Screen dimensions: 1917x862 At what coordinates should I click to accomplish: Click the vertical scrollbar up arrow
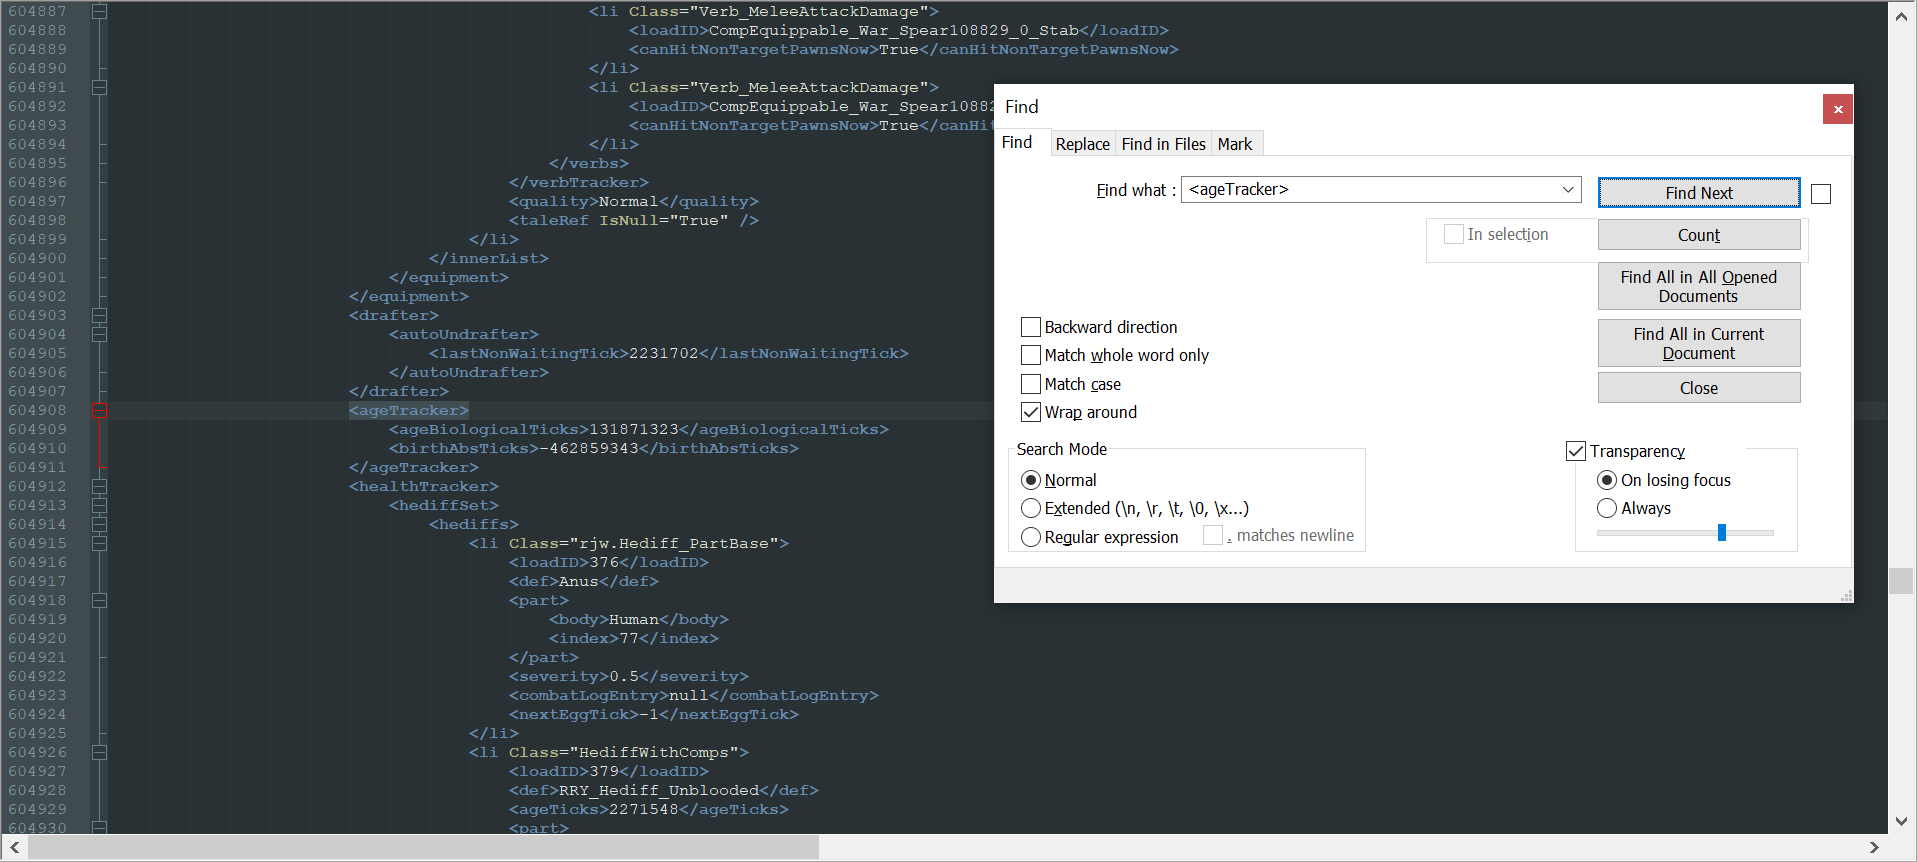pos(1901,16)
